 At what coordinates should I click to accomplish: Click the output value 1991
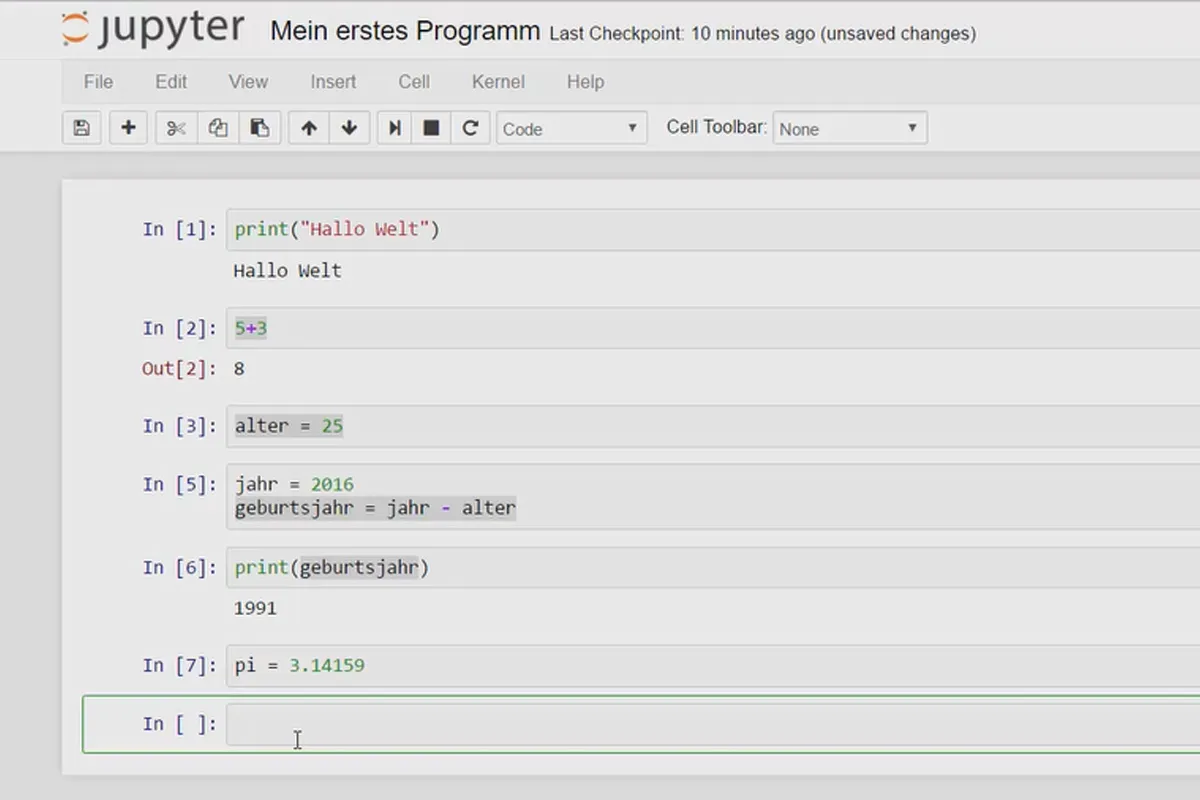pos(255,607)
